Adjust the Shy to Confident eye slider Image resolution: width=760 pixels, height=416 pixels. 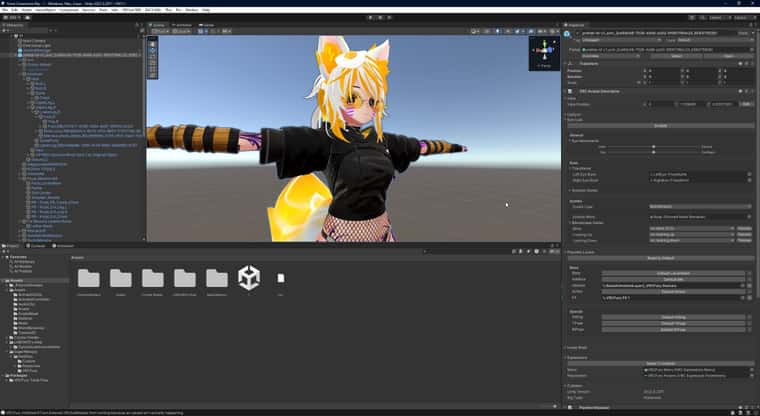click(654, 152)
